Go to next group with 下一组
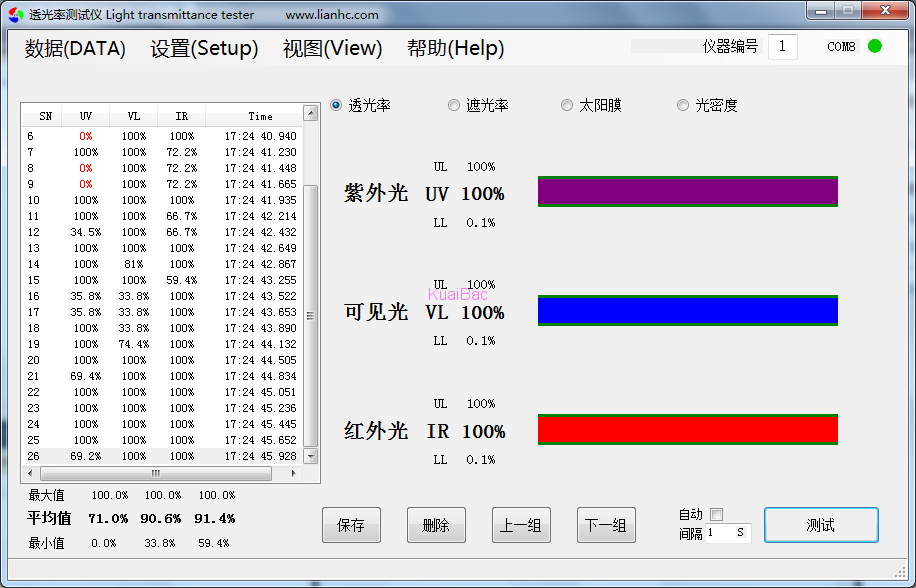Image resolution: width=916 pixels, height=588 pixels. (x=606, y=525)
